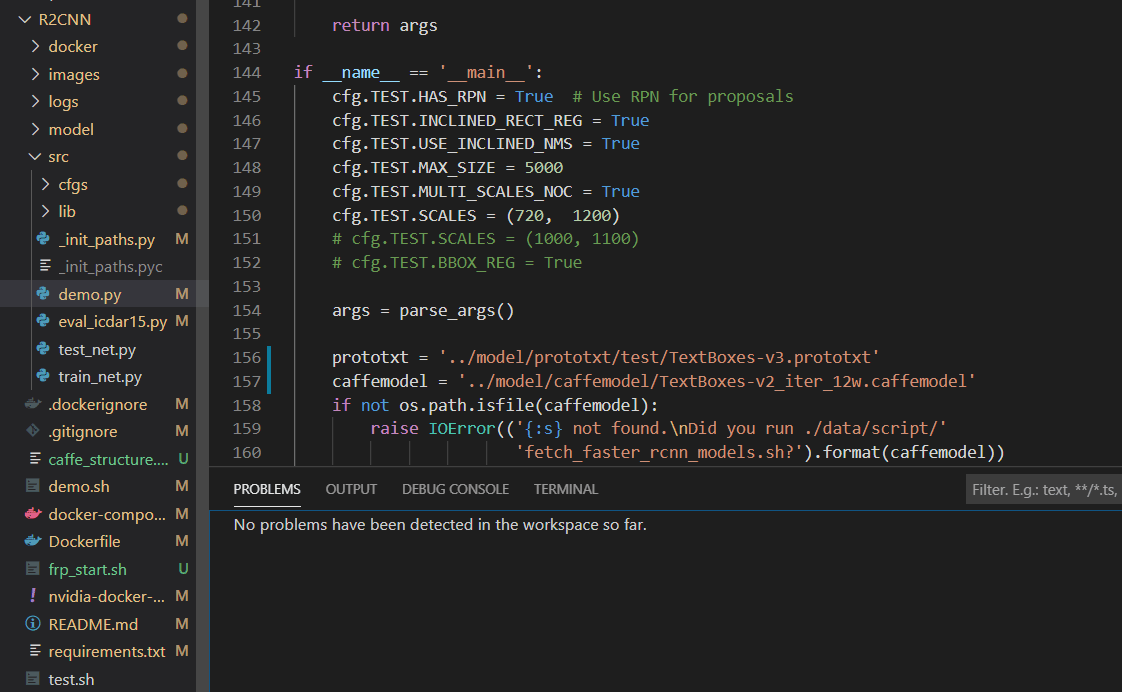Open README.md in the explorer

click(x=93, y=624)
